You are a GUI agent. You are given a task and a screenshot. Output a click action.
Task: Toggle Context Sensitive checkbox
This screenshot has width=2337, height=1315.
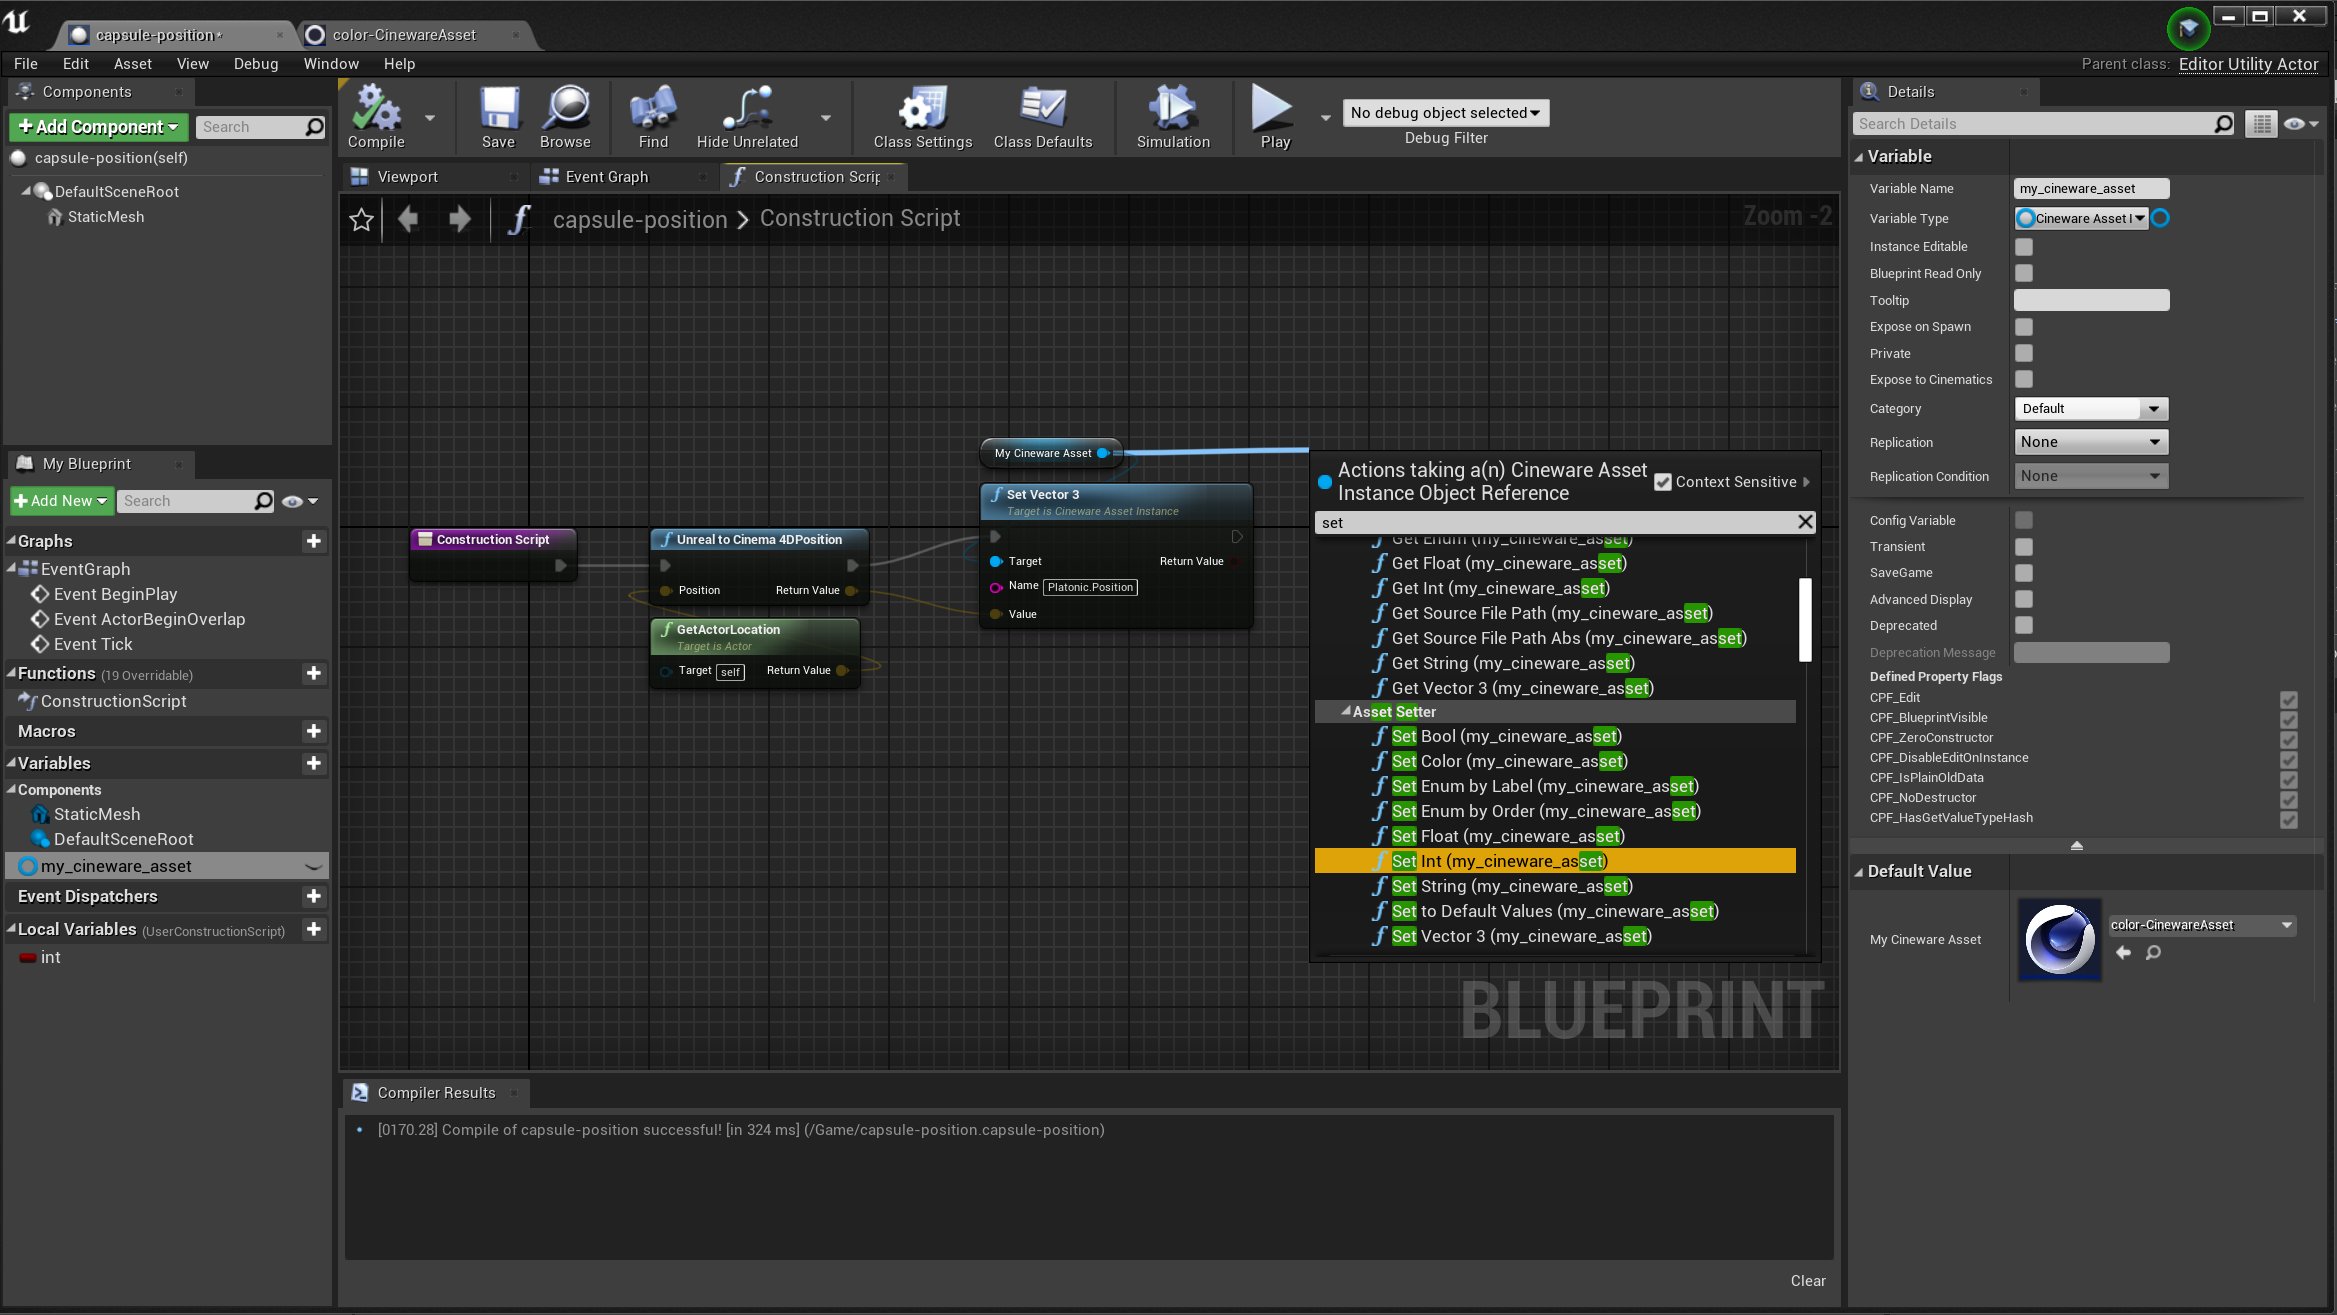click(x=1663, y=482)
